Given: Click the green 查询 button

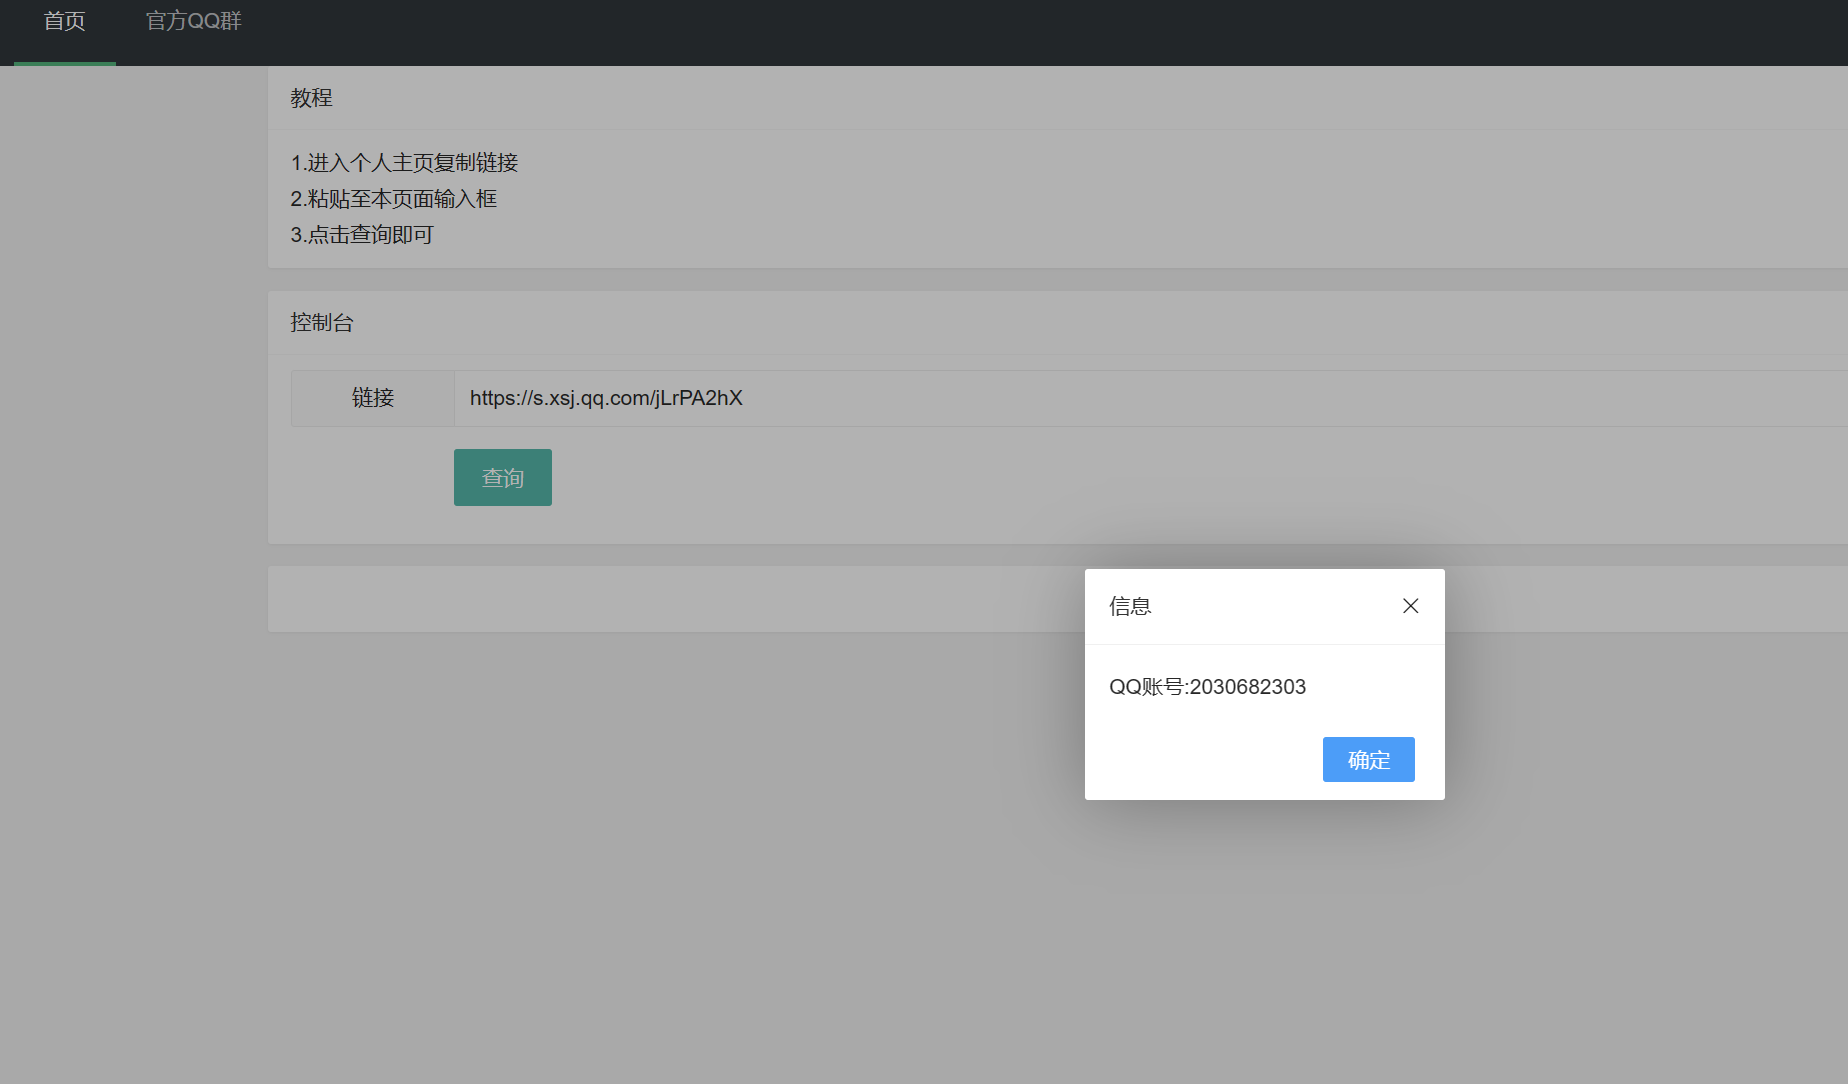Looking at the screenshot, I should click(x=502, y=478).
